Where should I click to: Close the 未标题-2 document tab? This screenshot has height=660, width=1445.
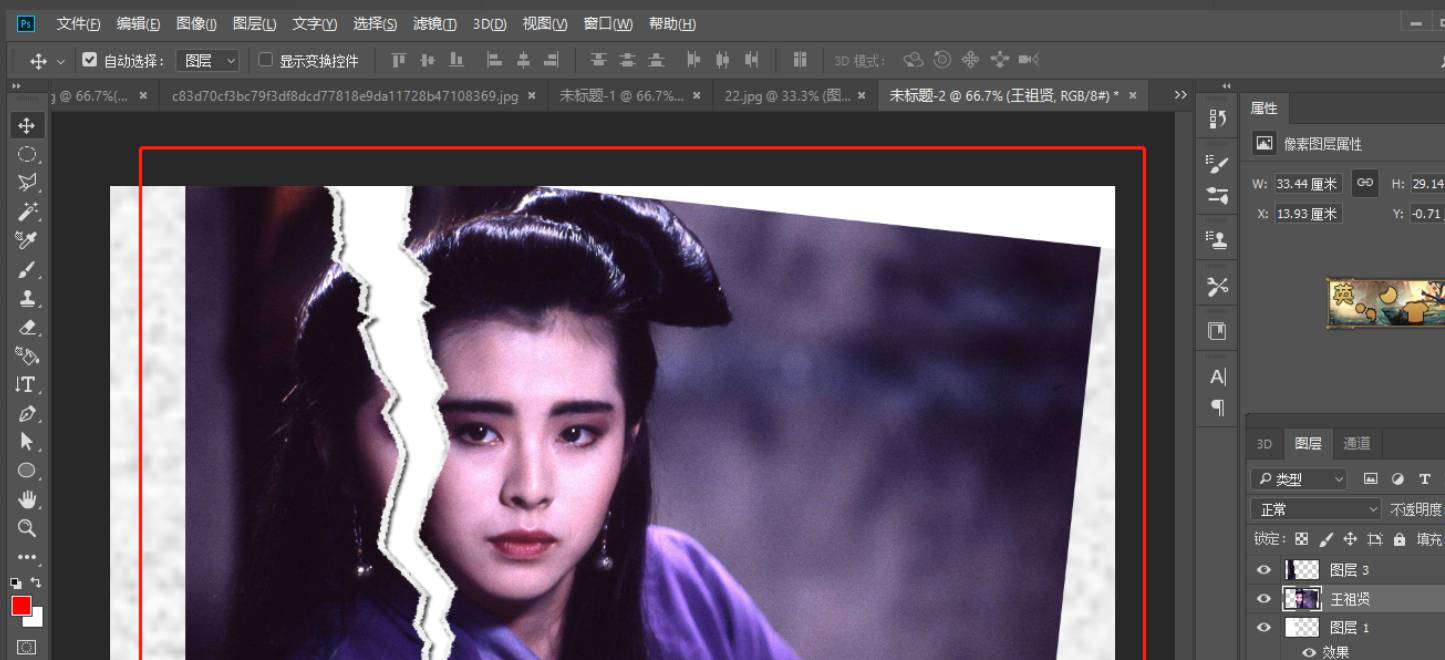click(1132, 96)
